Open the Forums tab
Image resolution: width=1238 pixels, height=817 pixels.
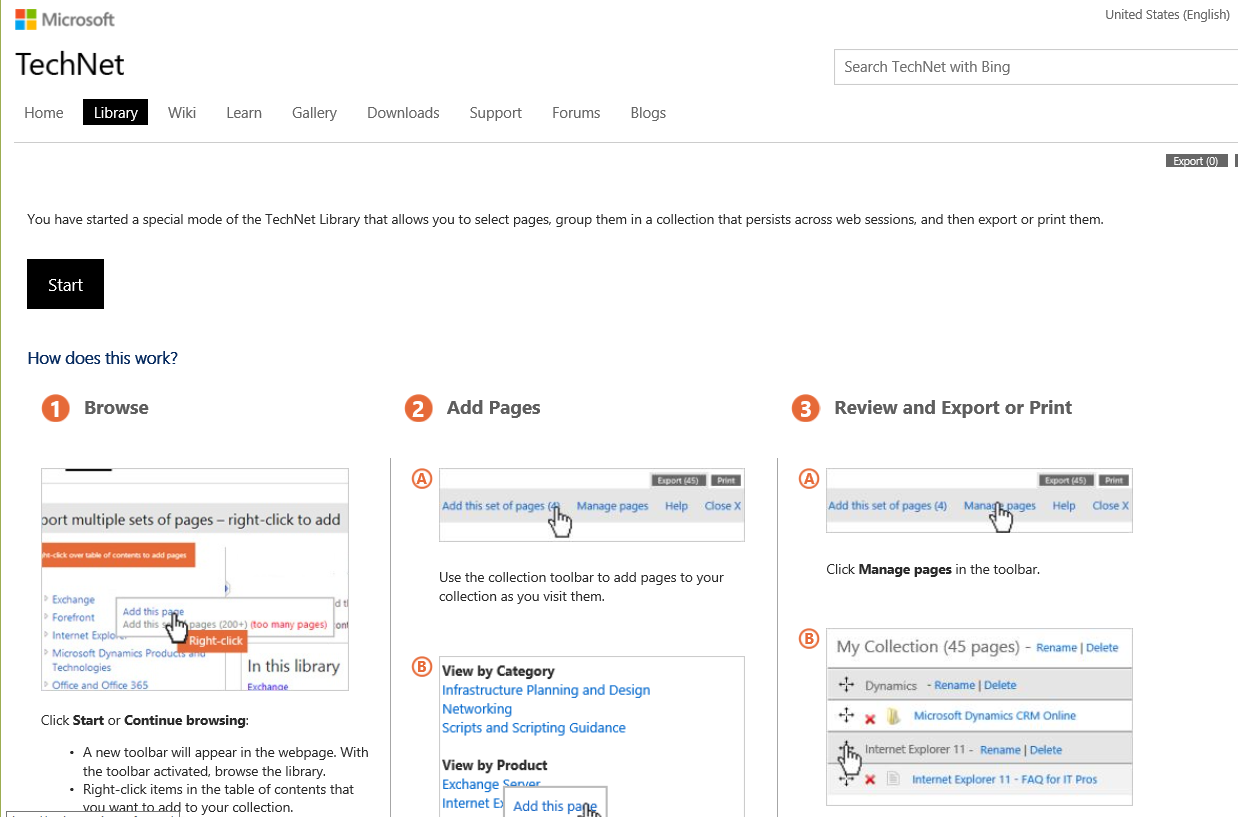[x=576, y=113]
